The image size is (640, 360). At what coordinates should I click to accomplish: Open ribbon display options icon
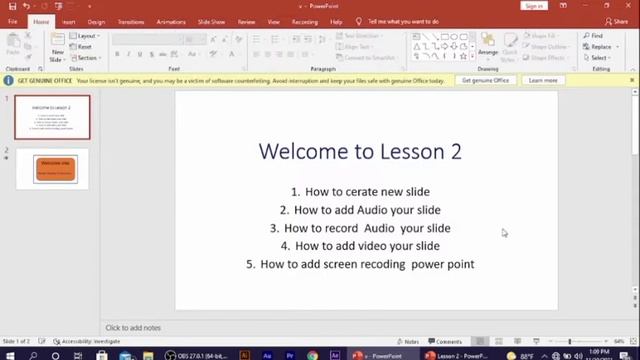coord(563,6)
